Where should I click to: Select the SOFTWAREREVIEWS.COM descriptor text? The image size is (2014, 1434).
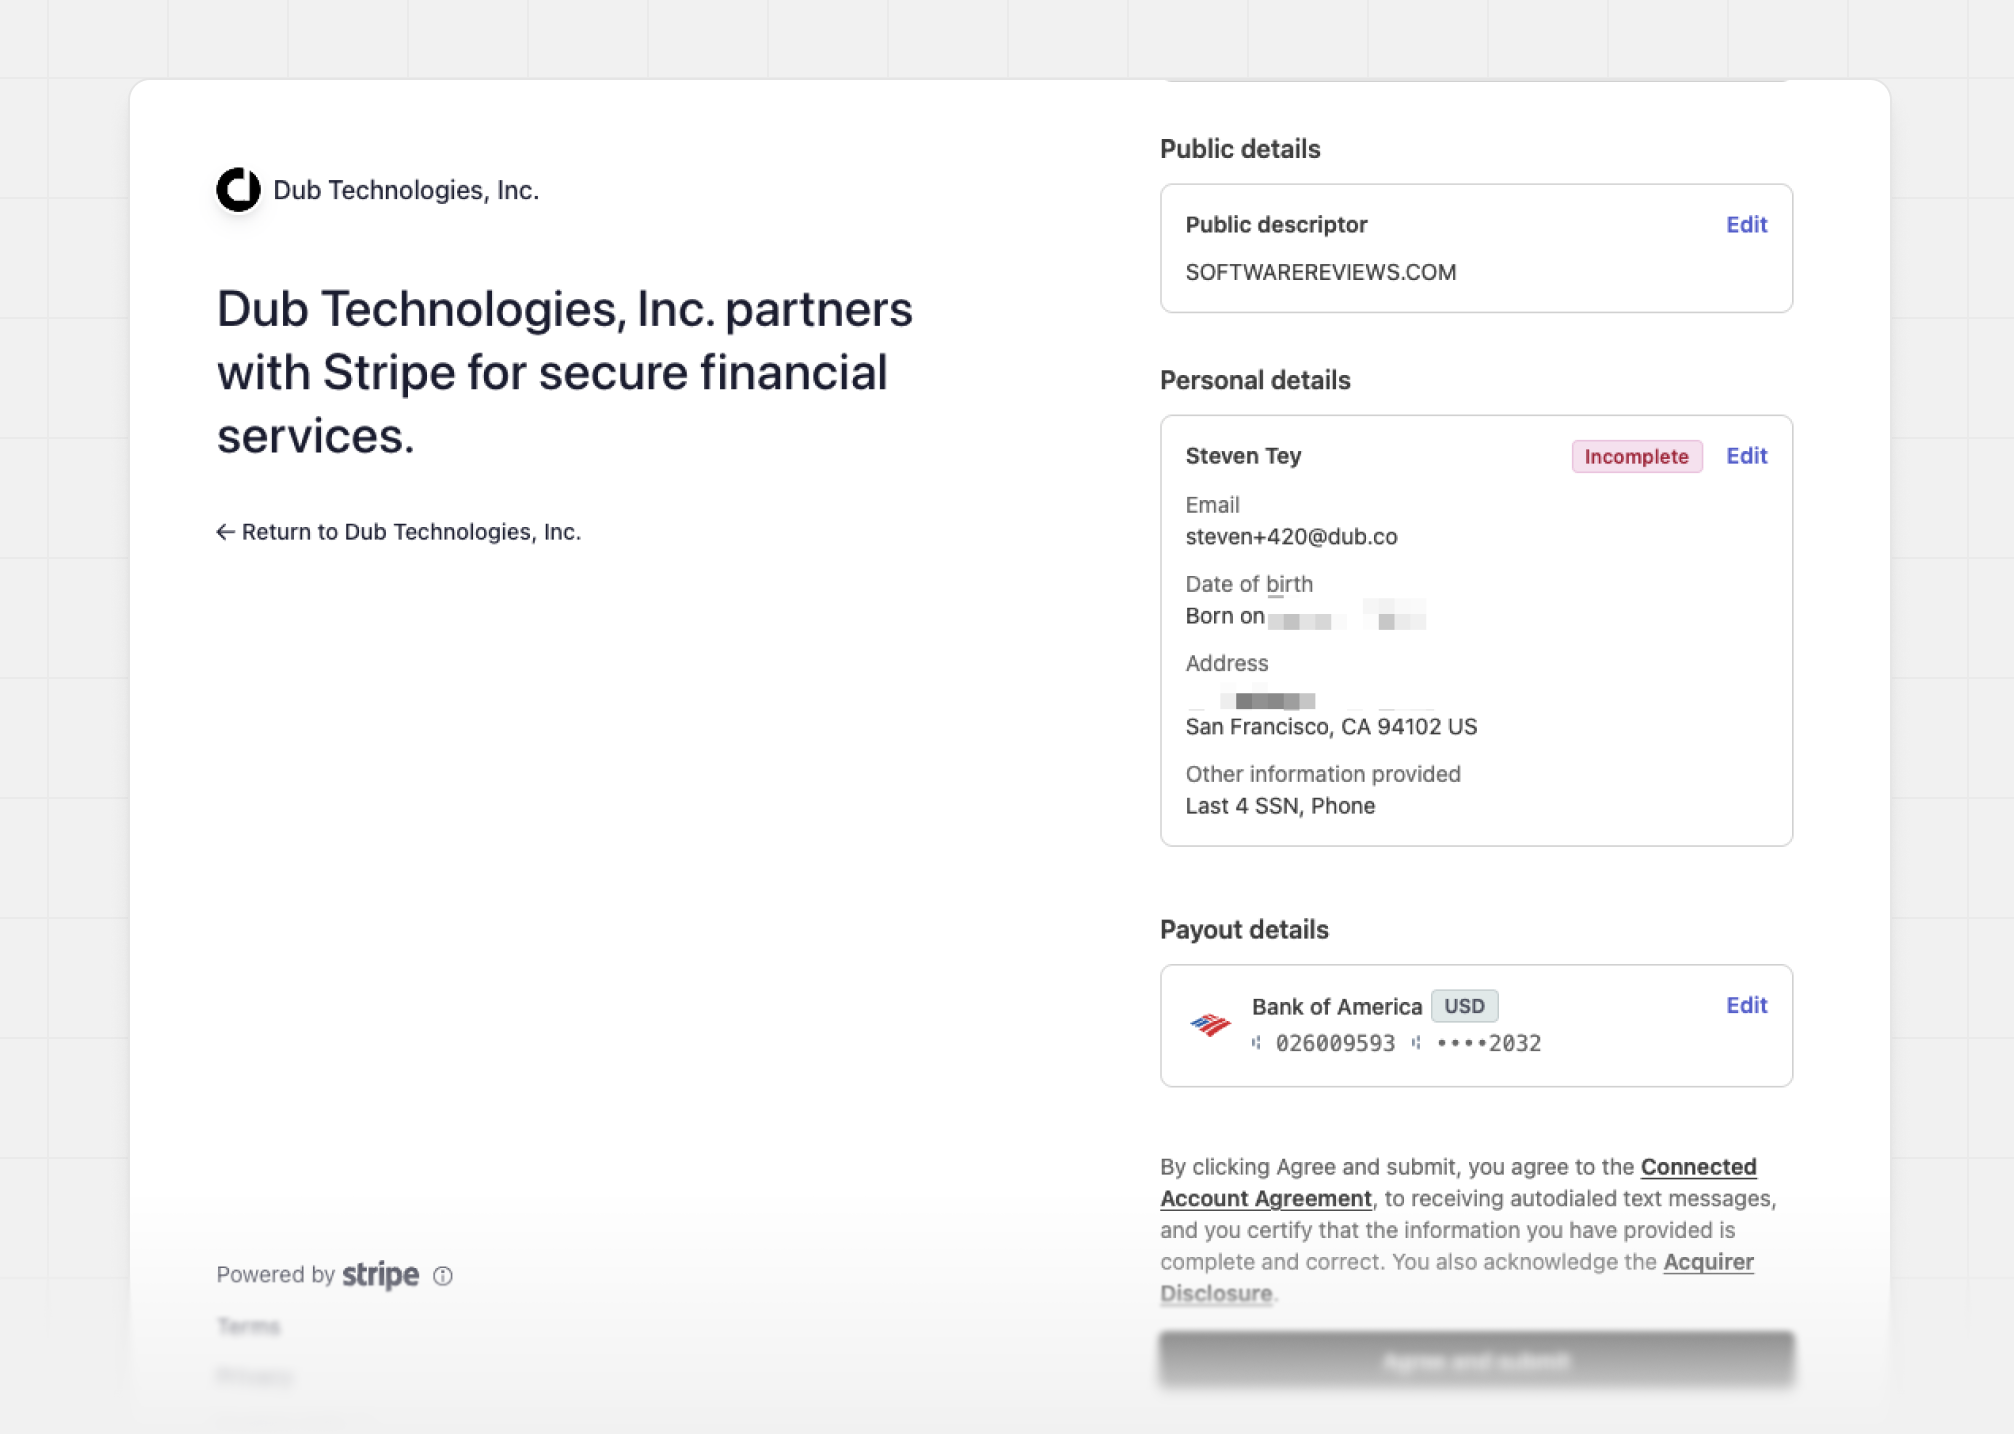[1320, 272]
